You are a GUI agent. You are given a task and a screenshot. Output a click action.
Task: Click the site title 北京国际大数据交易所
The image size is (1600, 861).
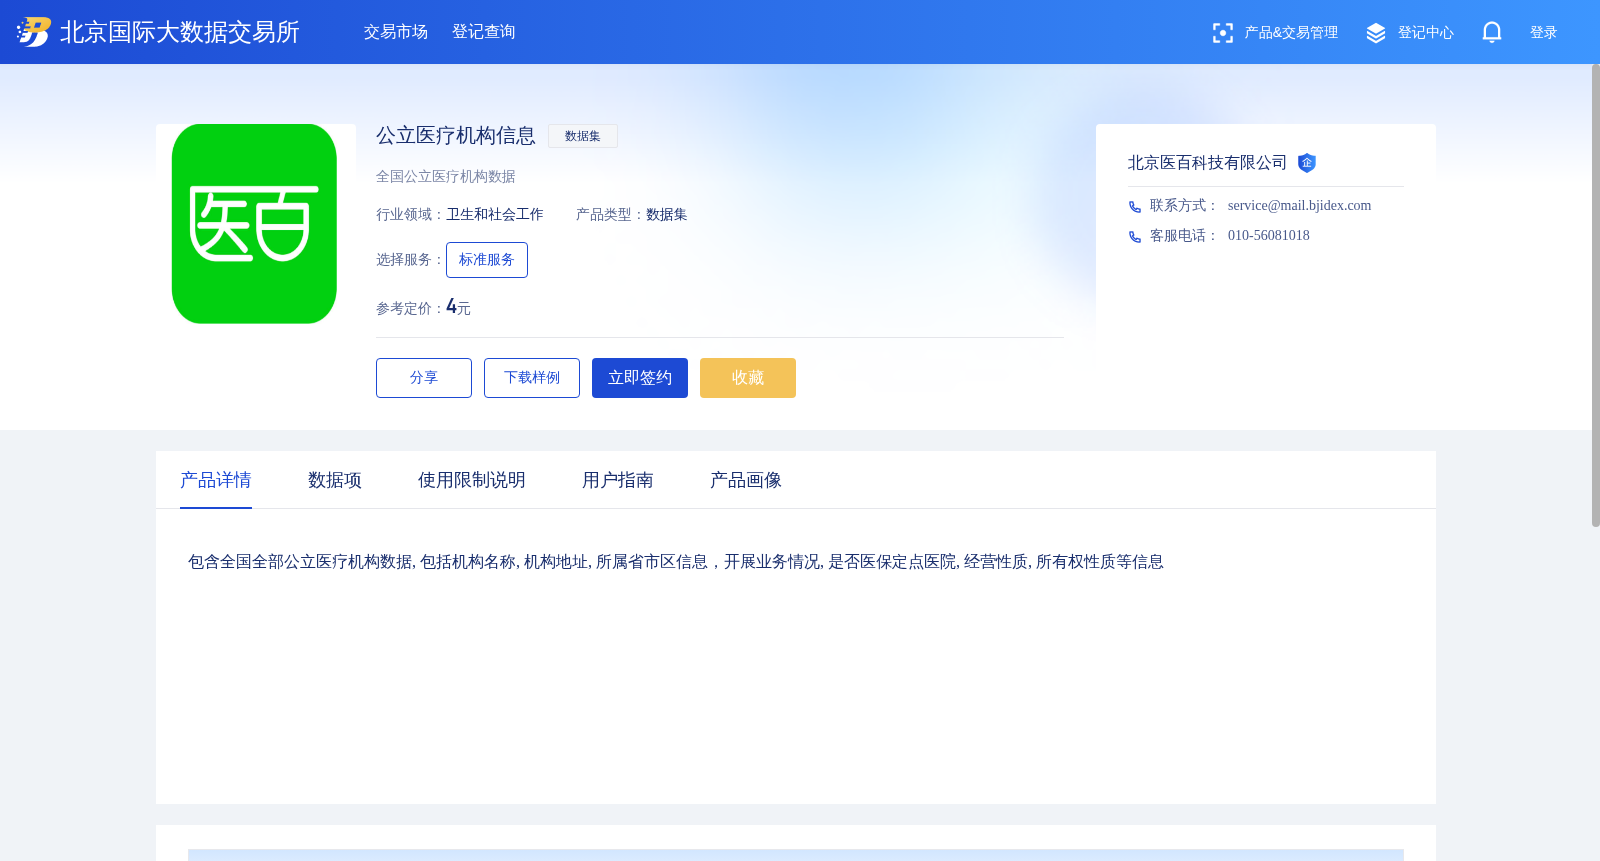pos(180,32)
